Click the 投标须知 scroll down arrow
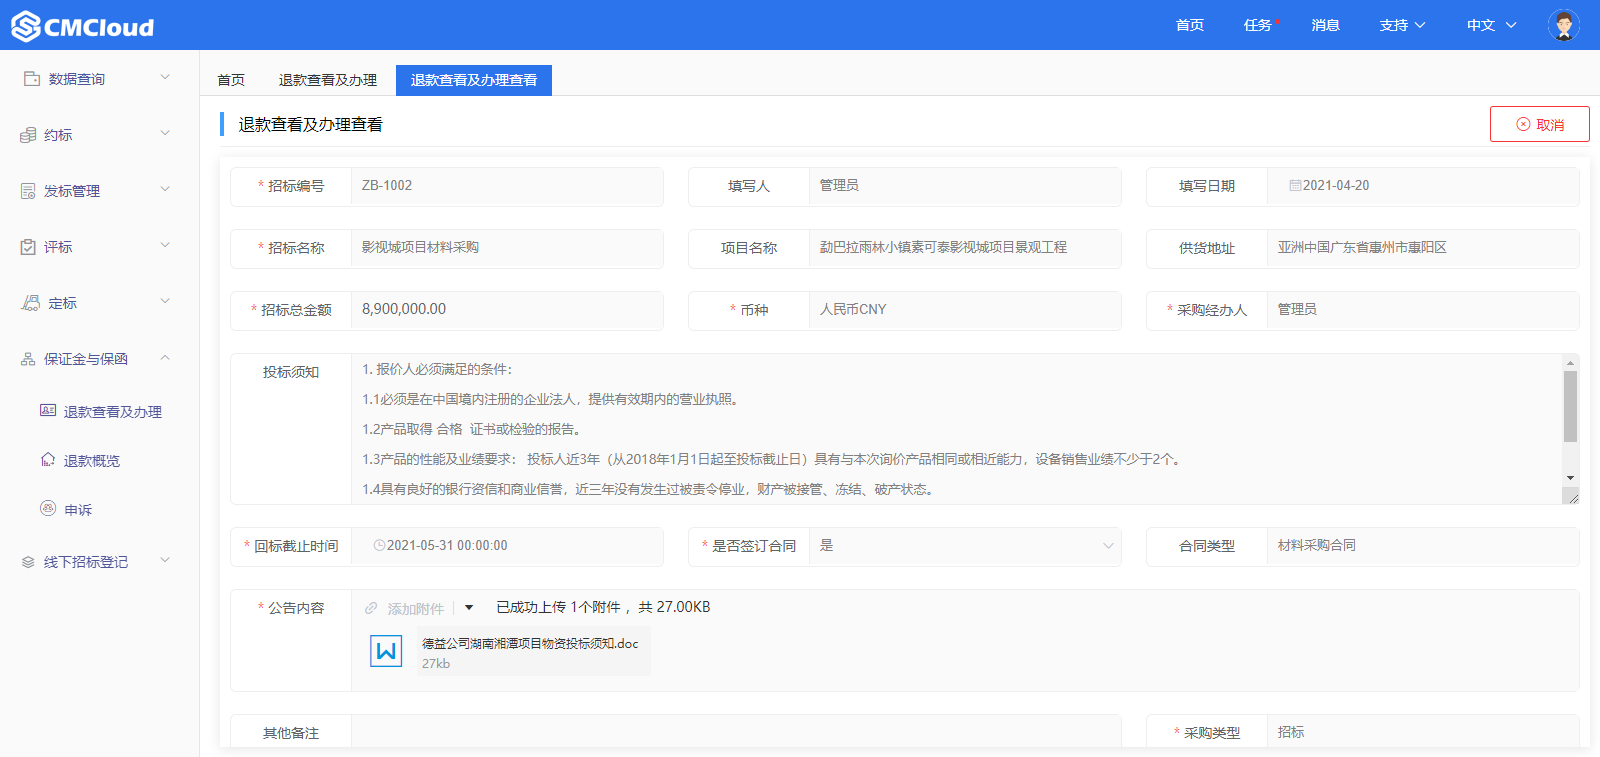 pos(1570,478)
